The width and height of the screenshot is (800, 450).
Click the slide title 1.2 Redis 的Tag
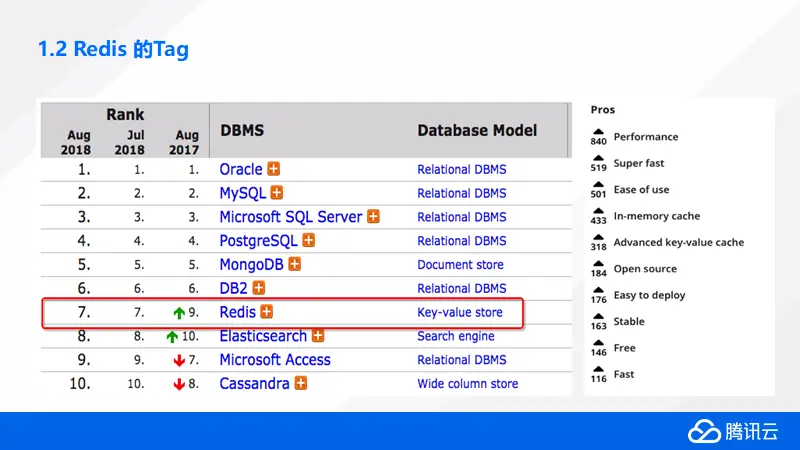(113, 49)
